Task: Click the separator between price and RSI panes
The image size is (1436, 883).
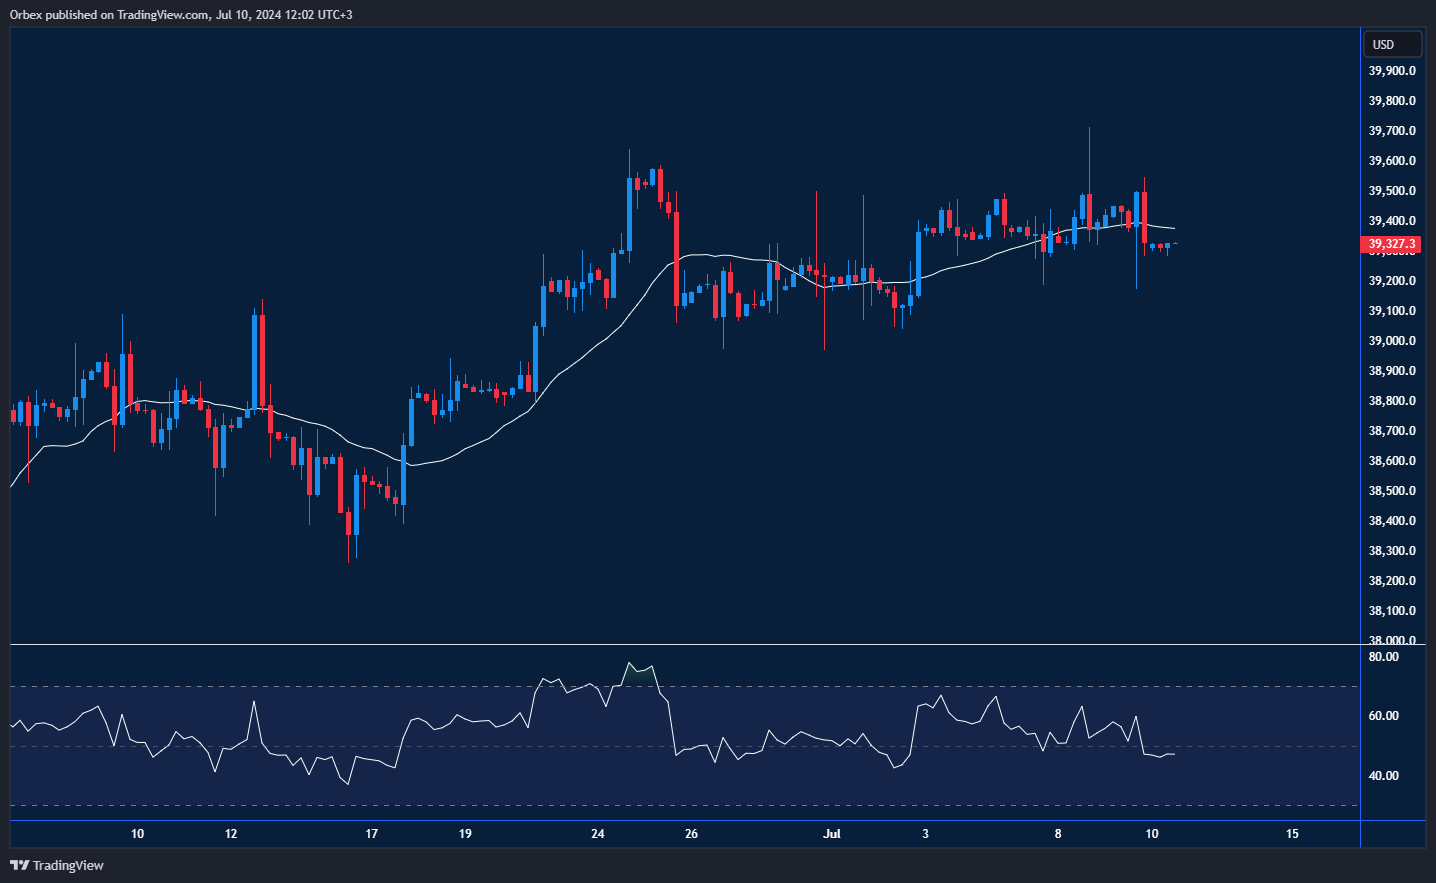Action: [684, 645]
